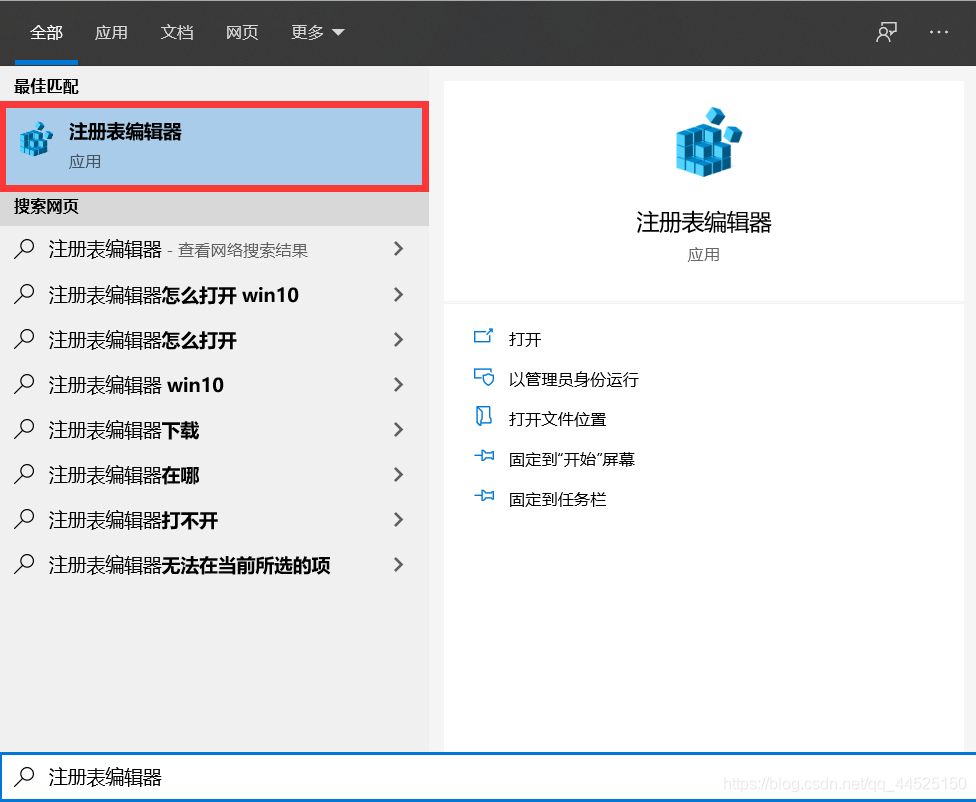976x802 pixels.
Task: Expand arrow for 注册表编辑器在哪 suggestion
Action: (x=399, y=475)
